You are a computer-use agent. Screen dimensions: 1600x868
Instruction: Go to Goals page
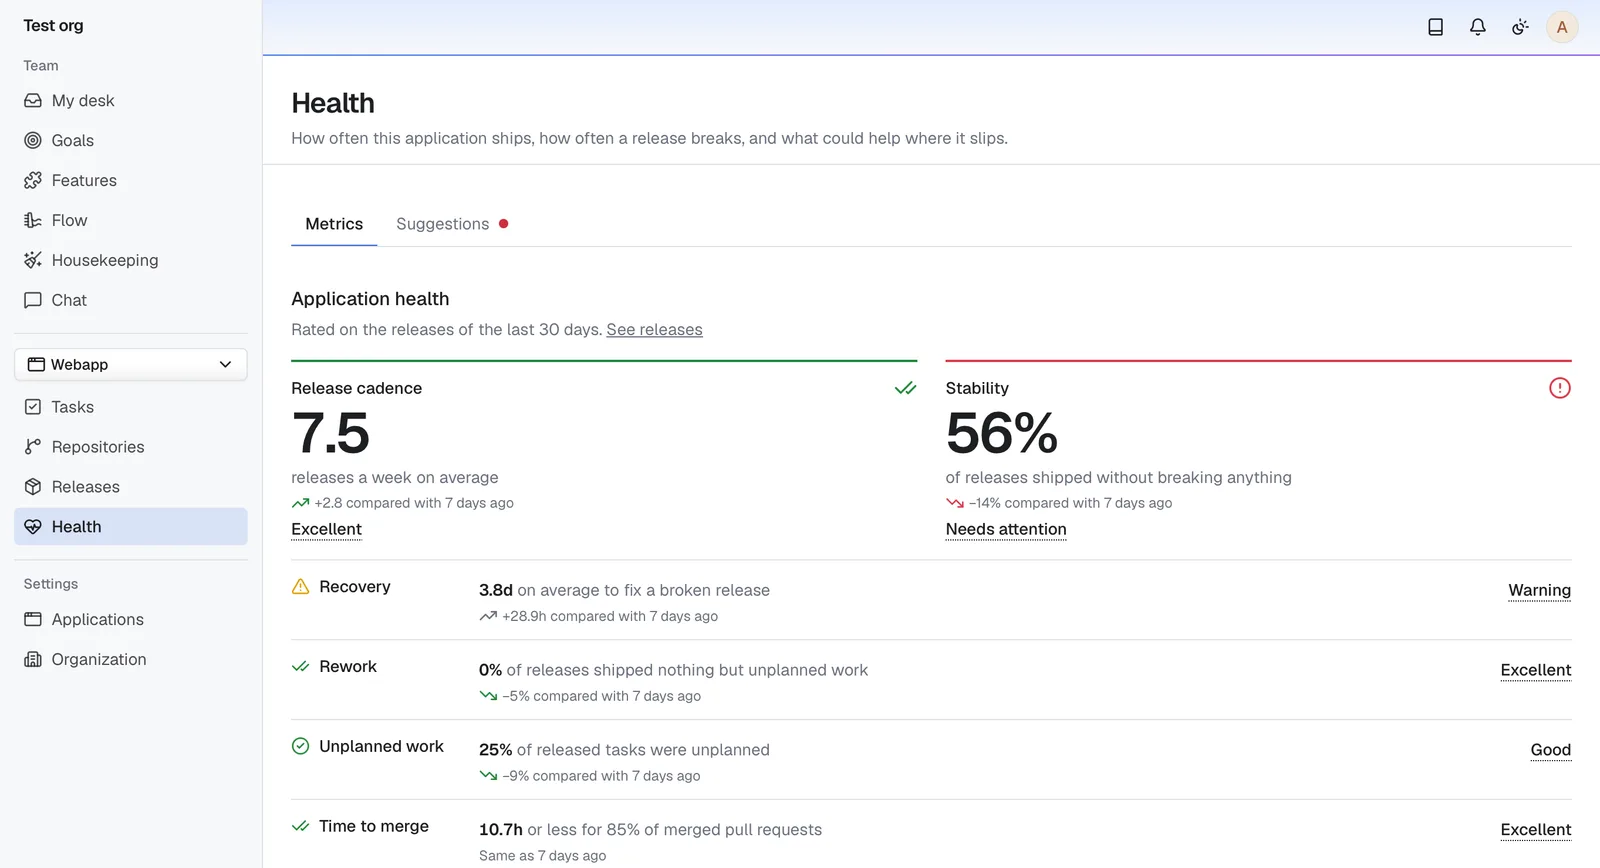point(131,141)
